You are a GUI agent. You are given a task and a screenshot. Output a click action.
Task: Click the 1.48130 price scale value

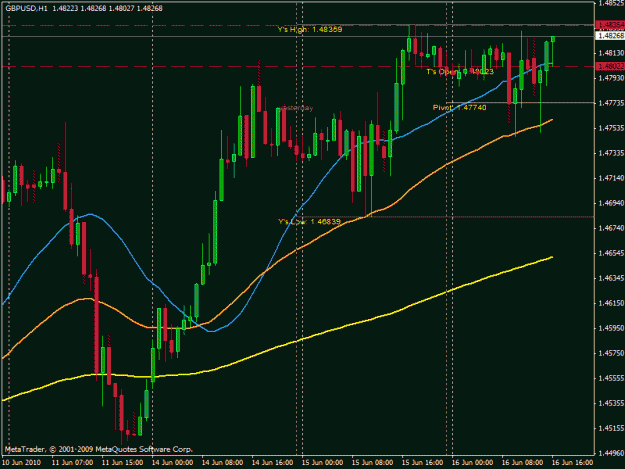(611, 53)
